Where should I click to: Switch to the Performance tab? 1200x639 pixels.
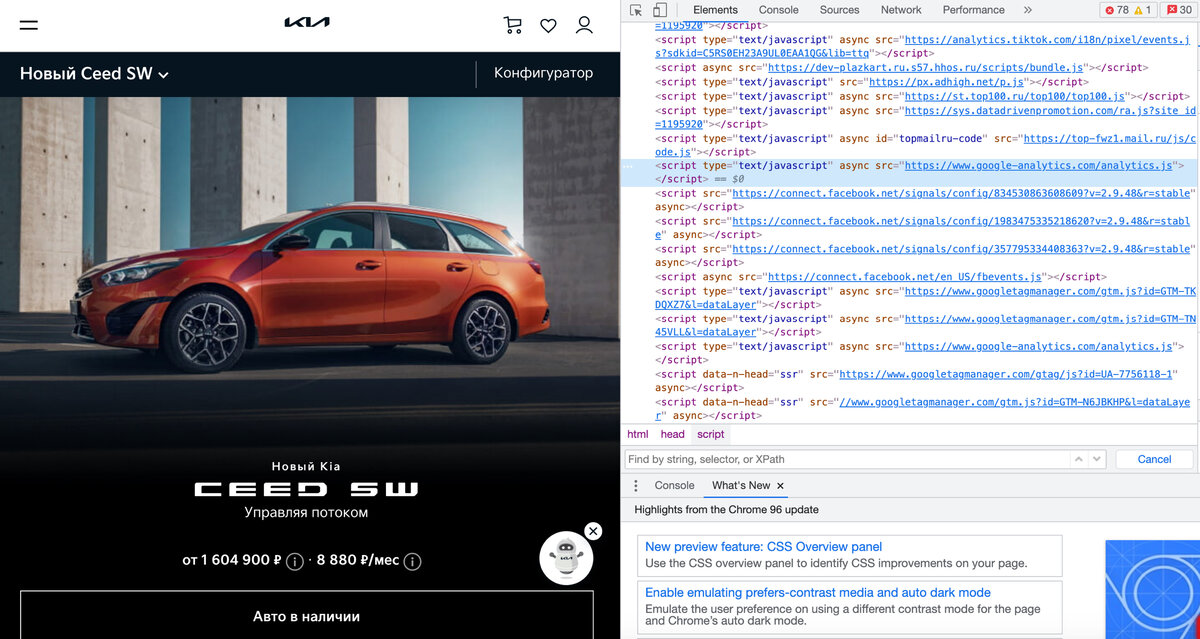click(973, 10)
